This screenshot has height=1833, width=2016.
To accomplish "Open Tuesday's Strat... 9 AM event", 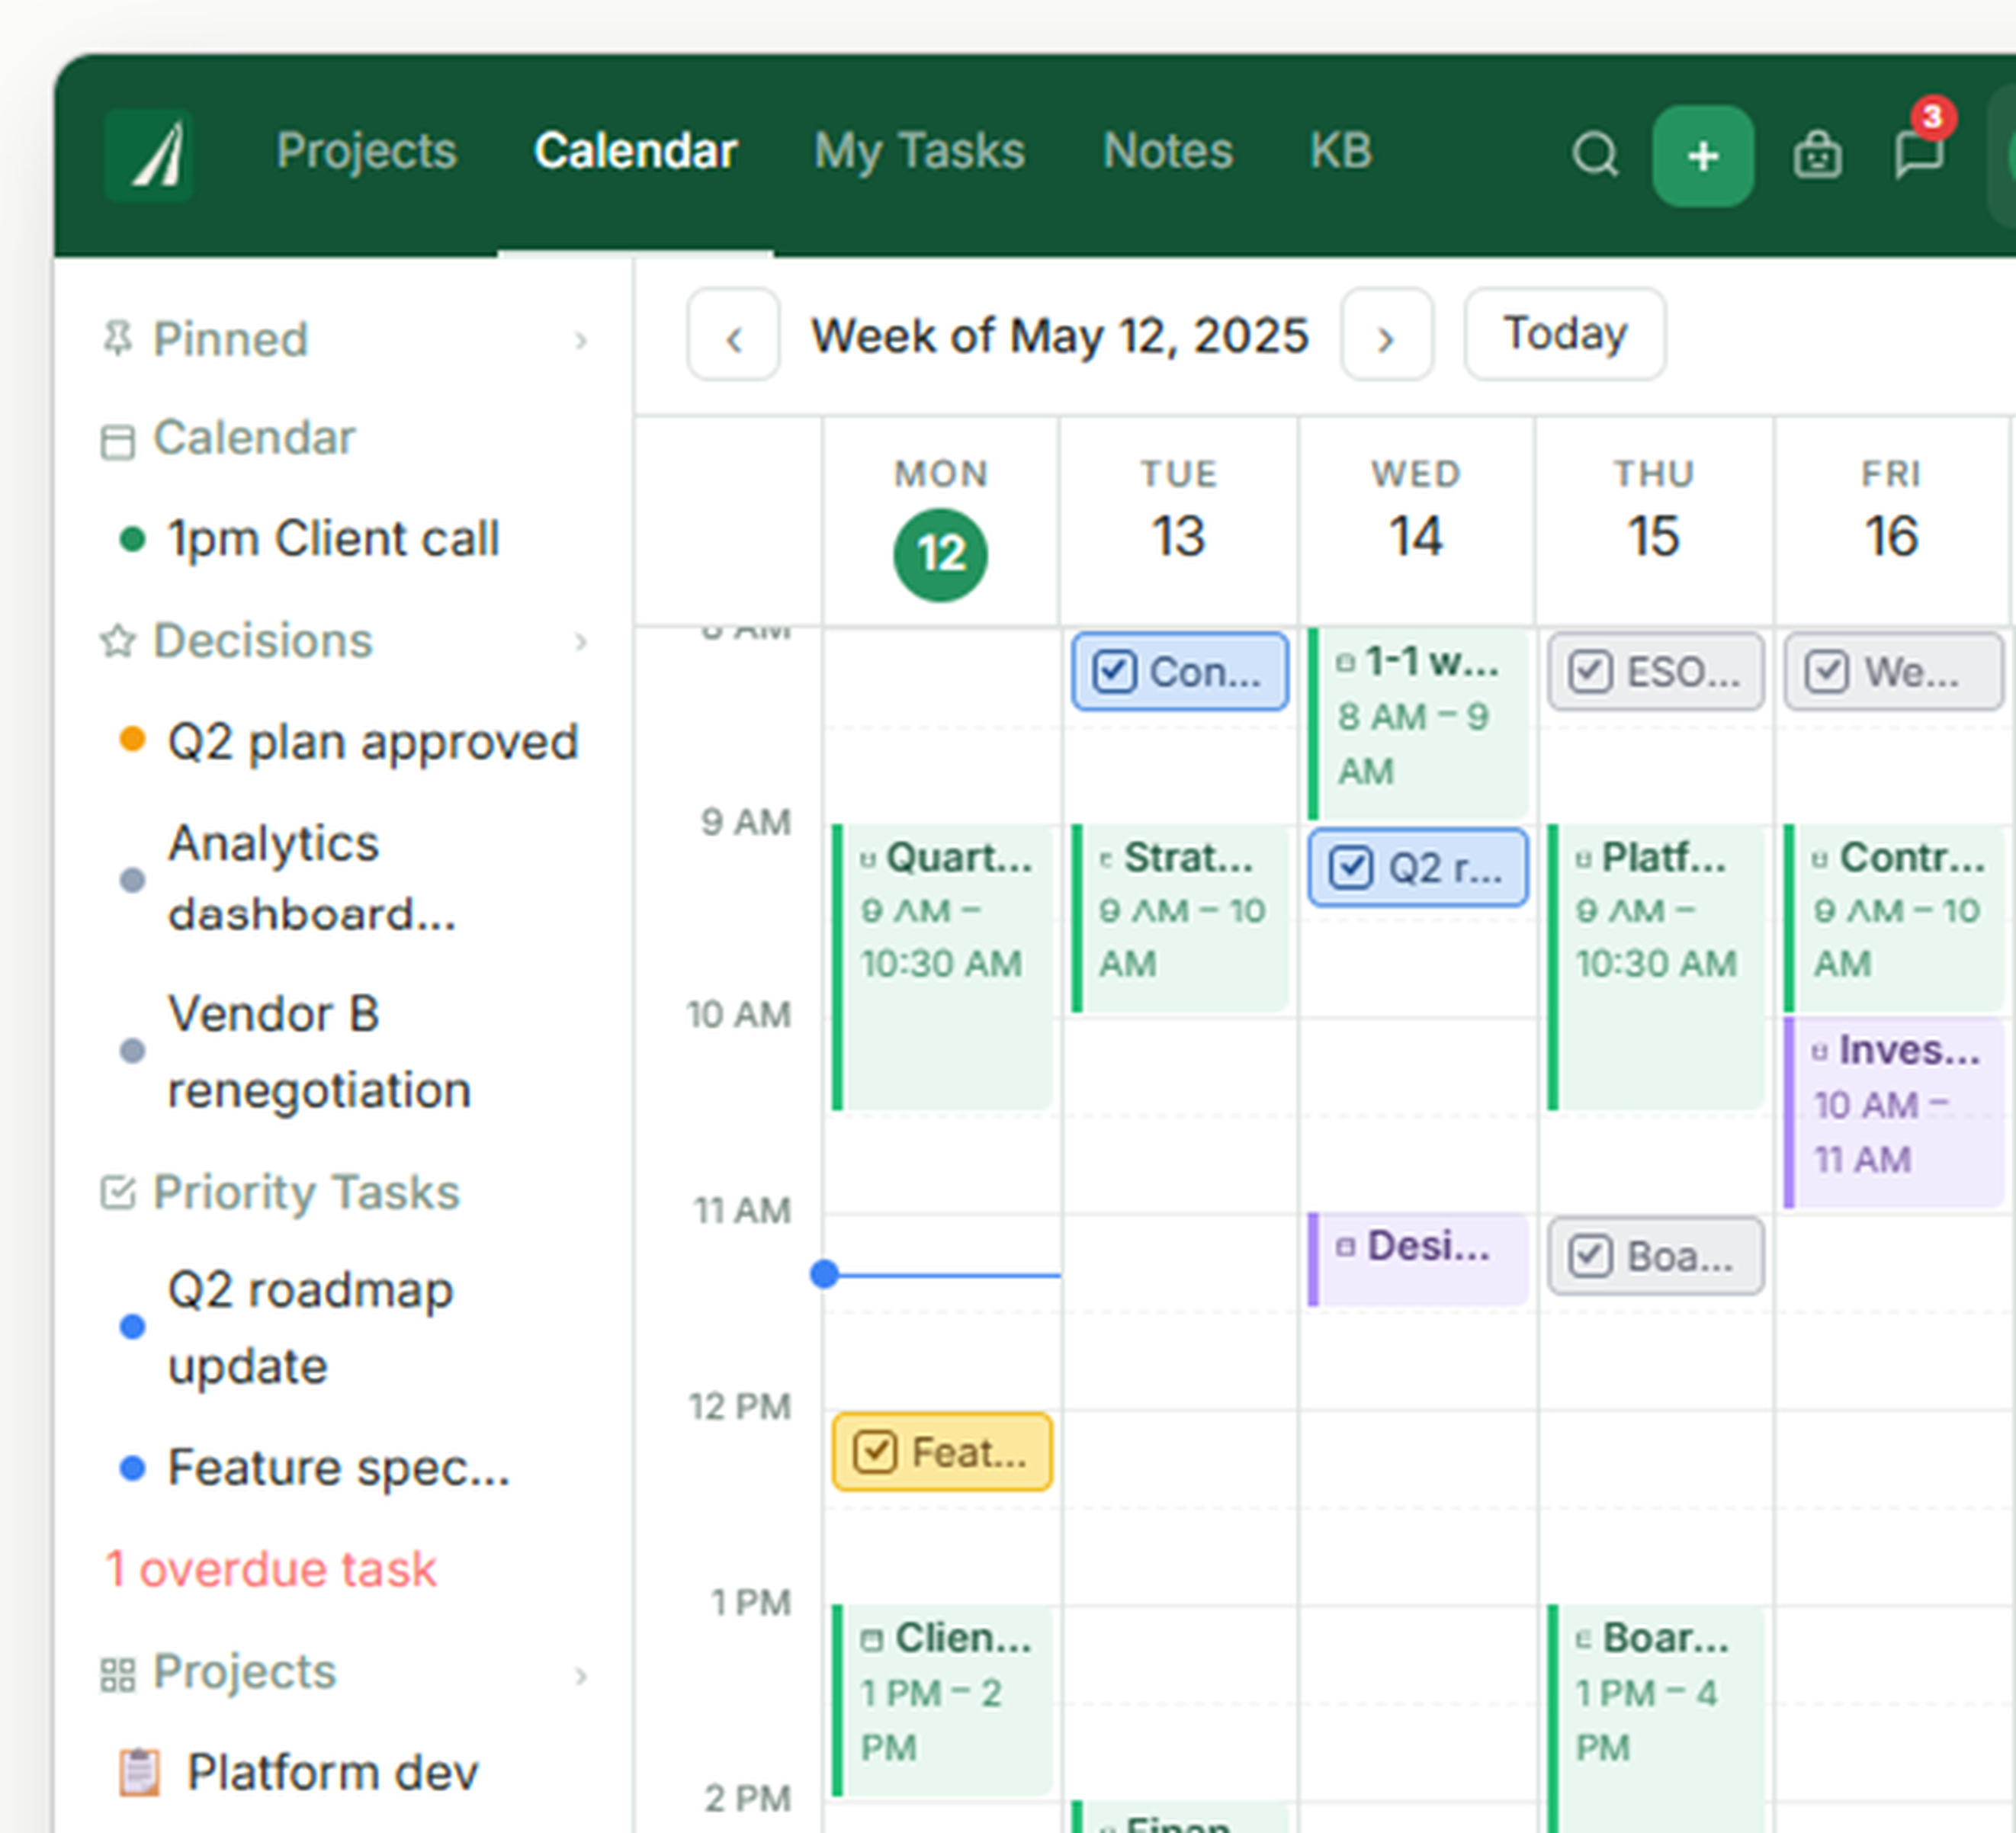I will [x=1180, y=918].
